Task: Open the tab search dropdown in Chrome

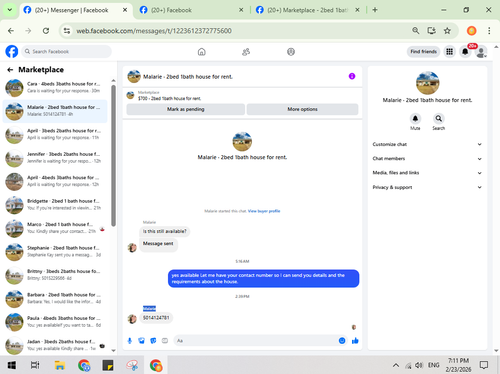Action: coord(10,10)
